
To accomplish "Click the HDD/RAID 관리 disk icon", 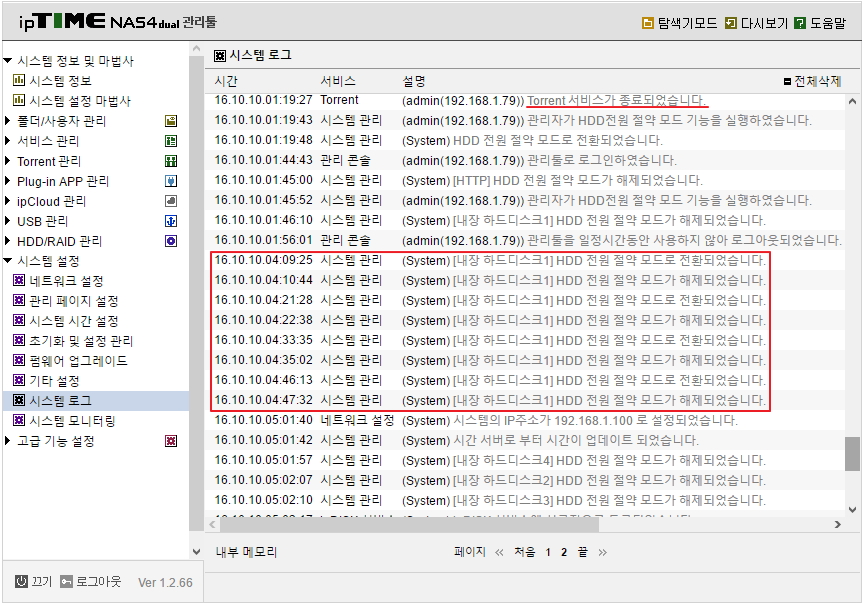I will [171, 241].
